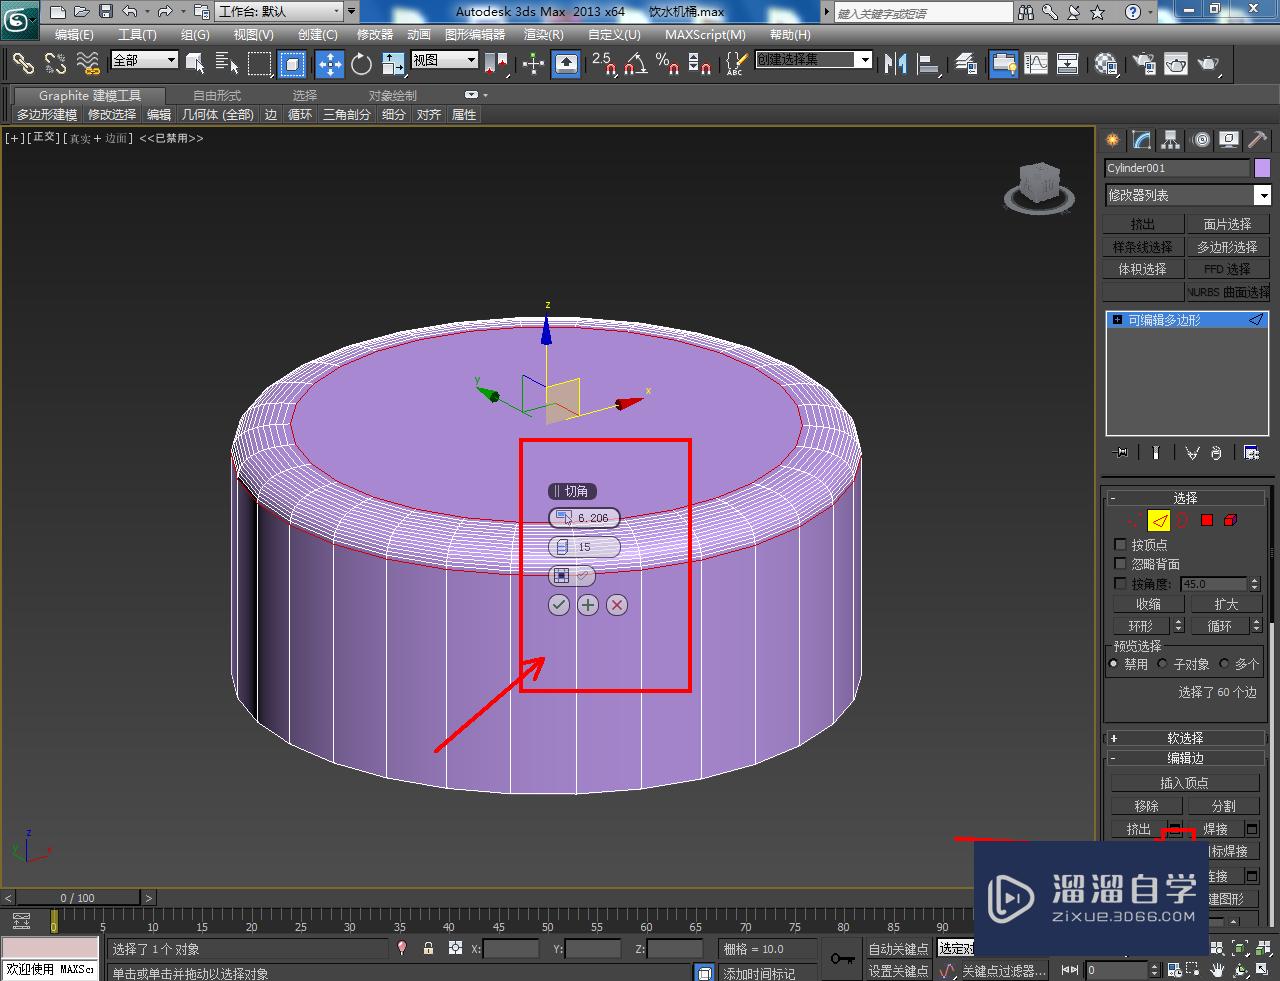Open the 修改器 menu
Screen dimensions: 1280x981
(x=375, y=34)
